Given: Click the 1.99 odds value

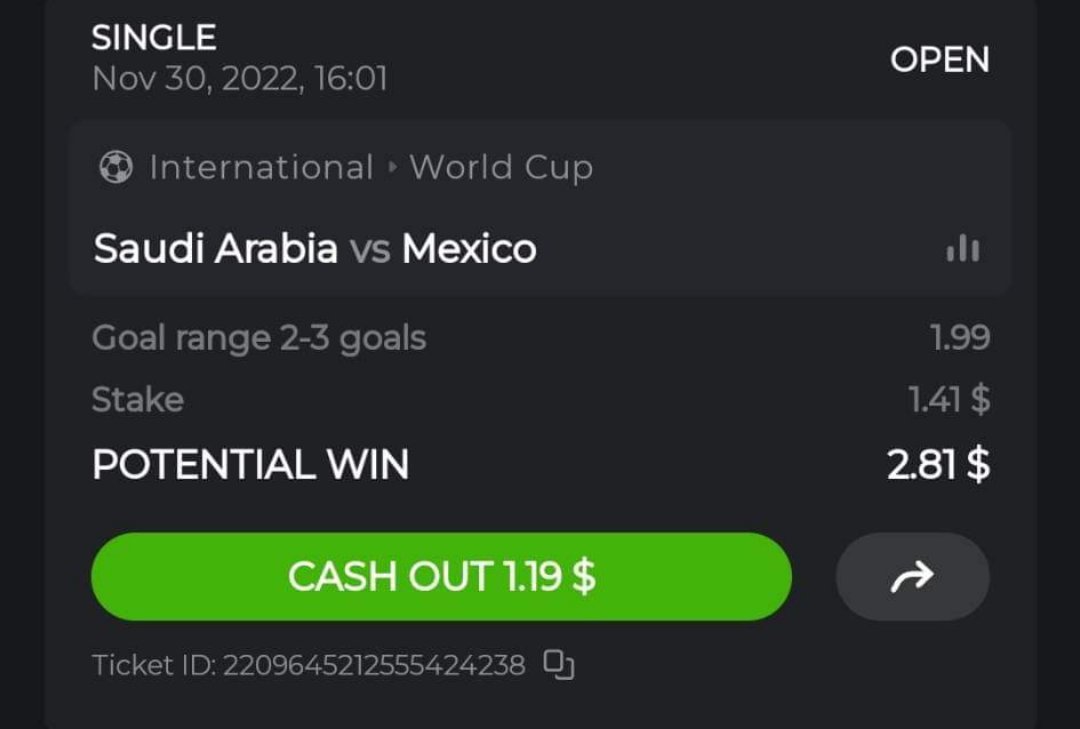Looking at the screenshot, I should click(960, 338).
